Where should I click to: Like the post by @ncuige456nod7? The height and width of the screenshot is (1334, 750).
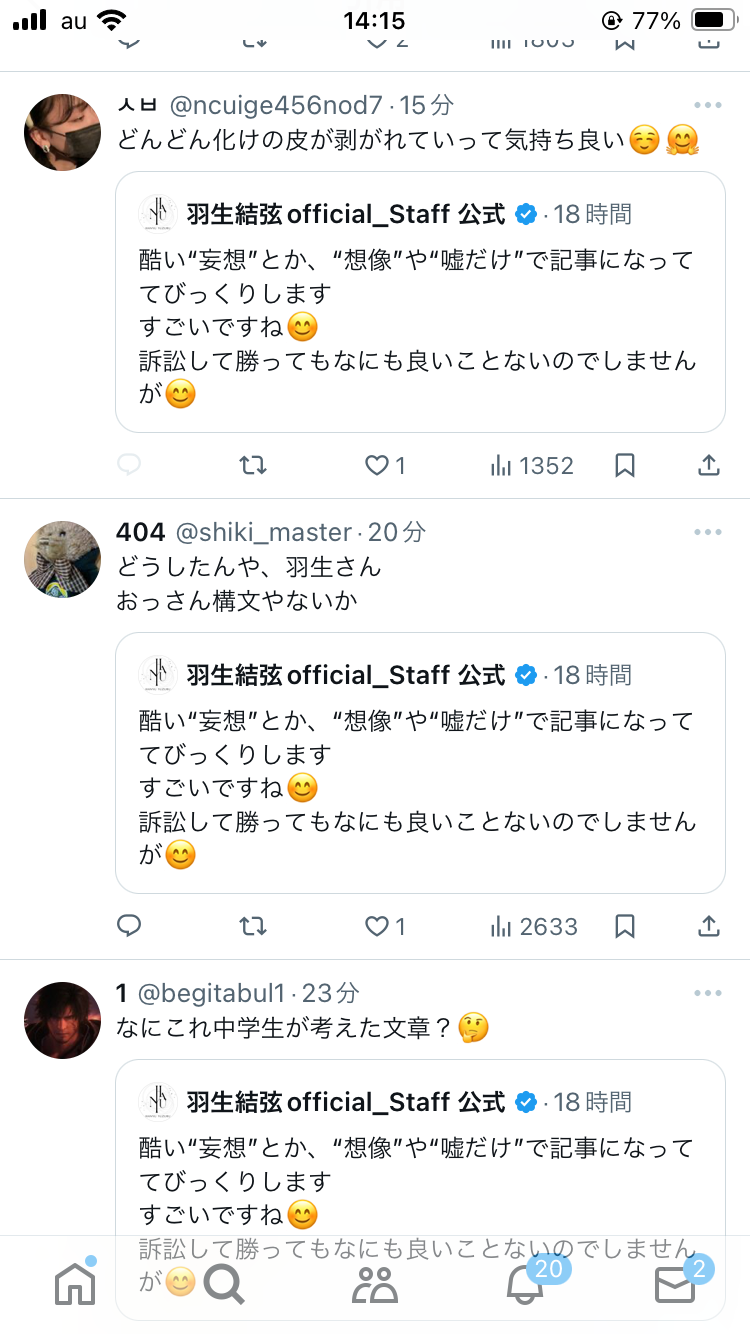point(385,465)
